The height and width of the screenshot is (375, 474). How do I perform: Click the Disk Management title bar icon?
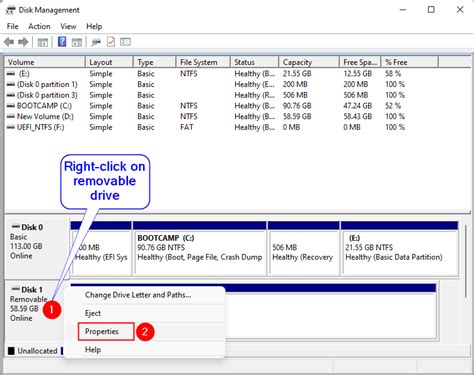10,10
